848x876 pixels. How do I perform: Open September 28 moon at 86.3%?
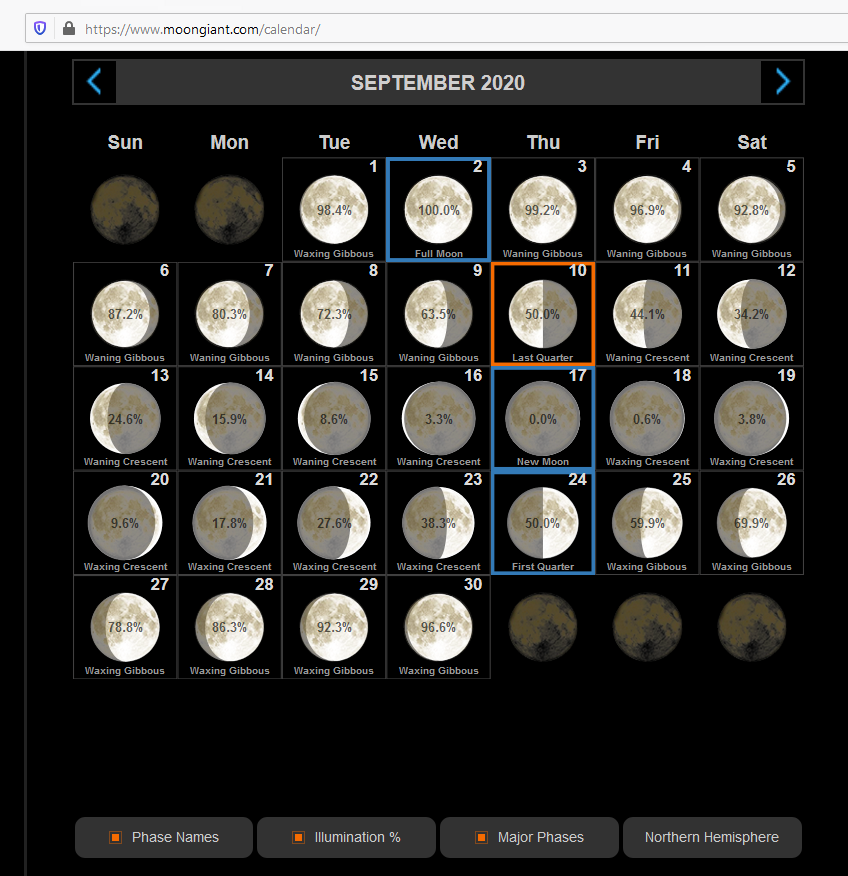pyautogui.click(x=230, y=627)
